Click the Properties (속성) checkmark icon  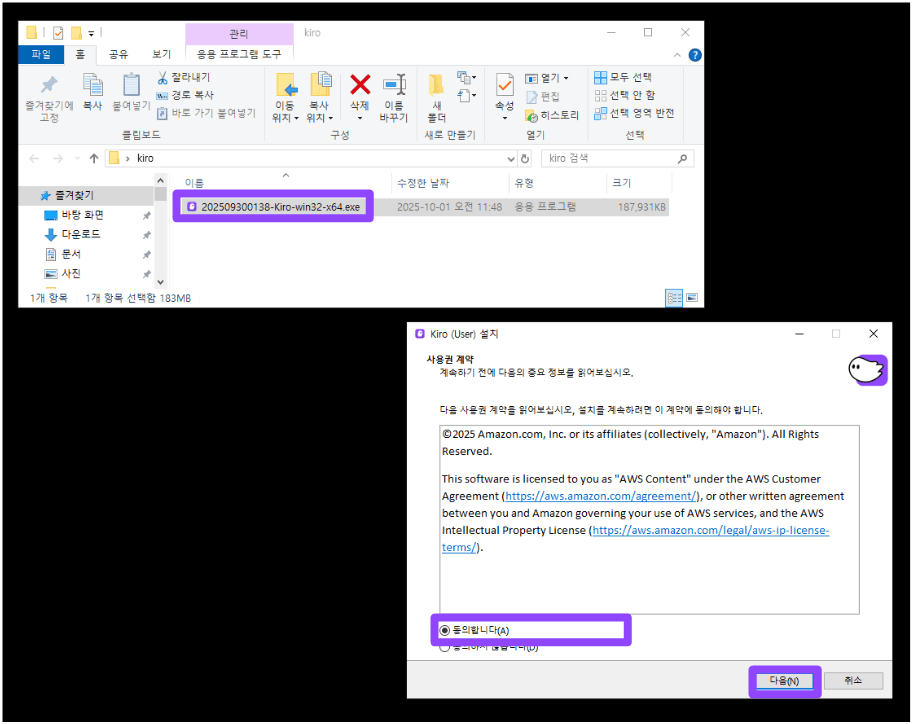point(505,85)
